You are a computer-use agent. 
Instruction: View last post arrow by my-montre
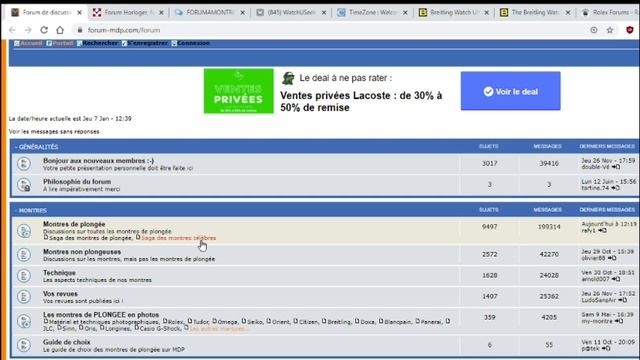coord(619,321)
